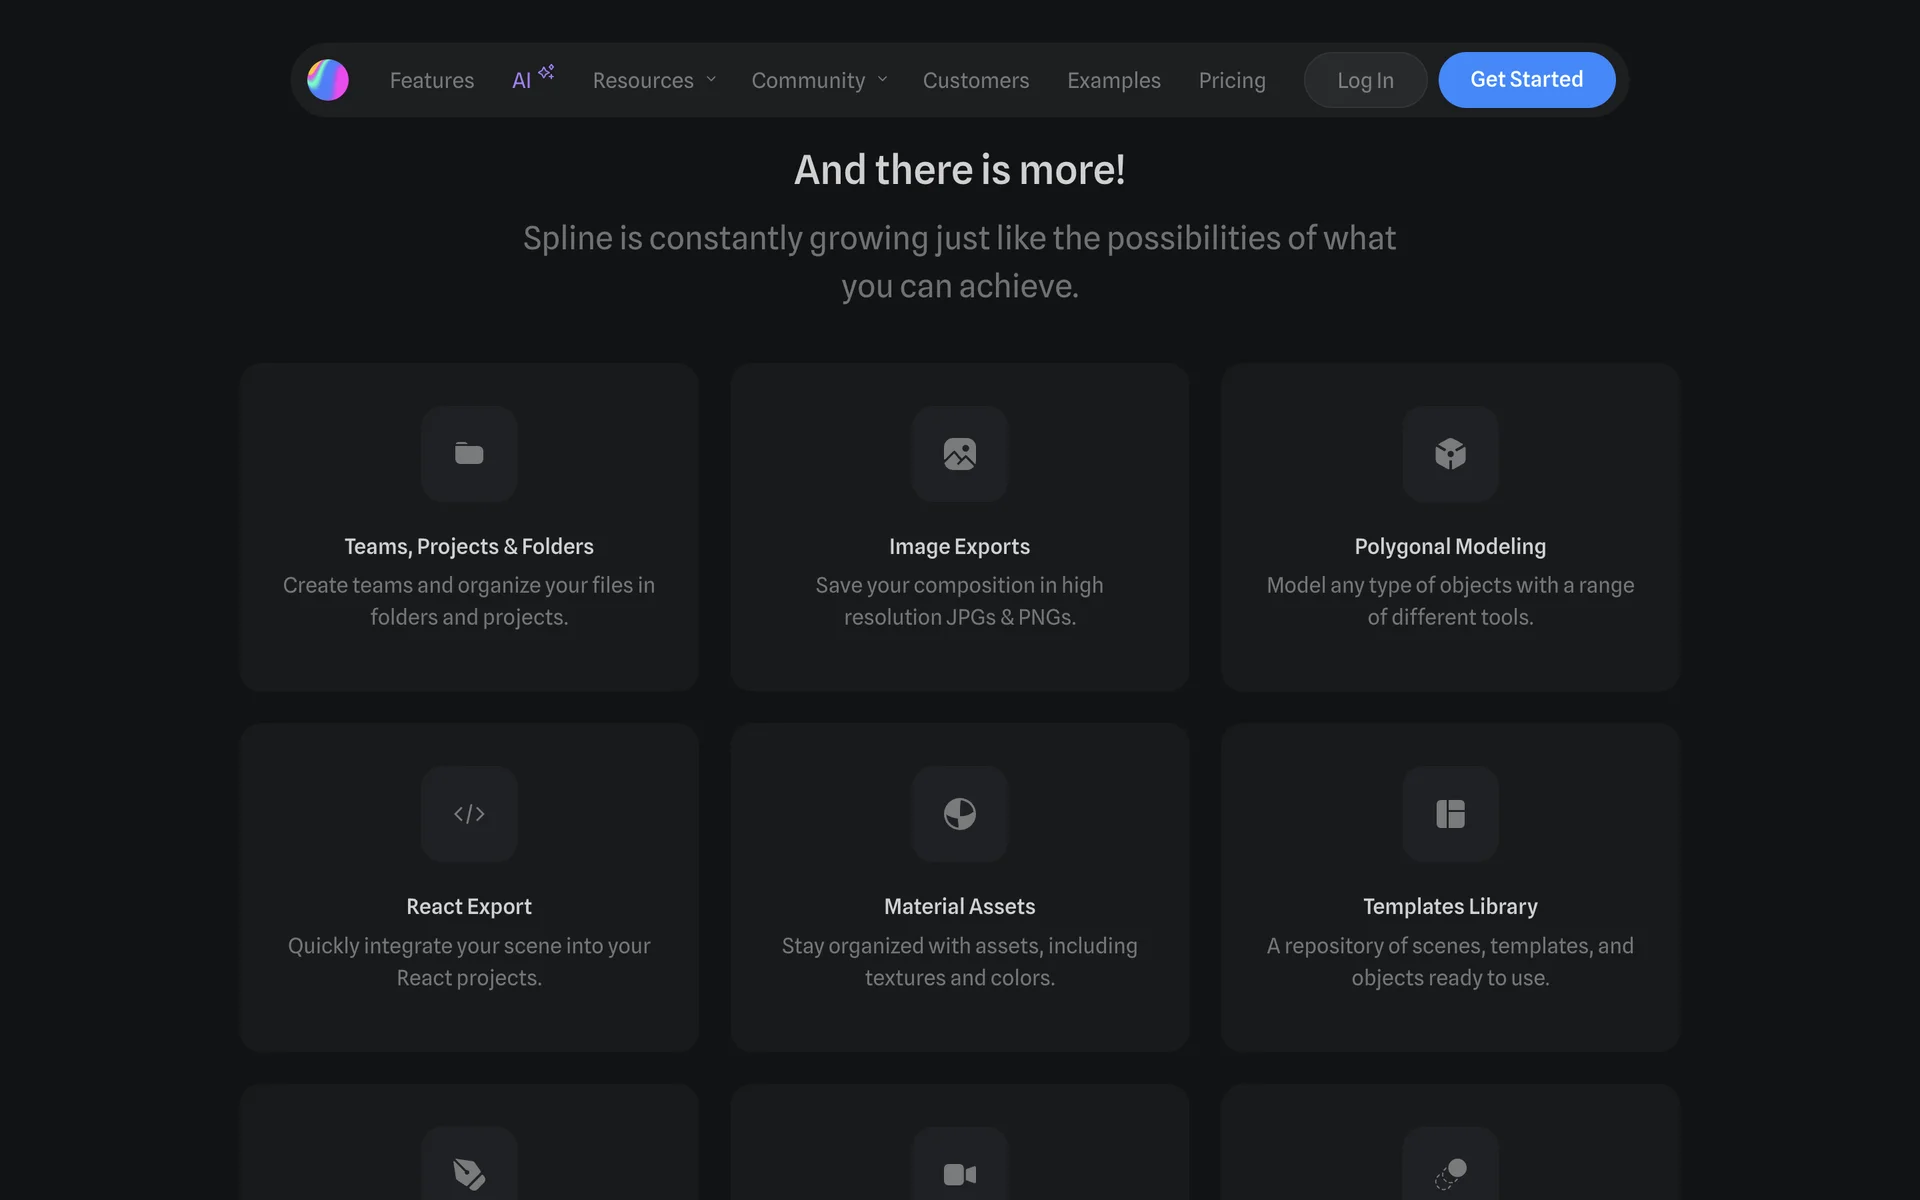Open the Pricing page from navbar
The width and height of the screenshot is (1920, 1200).
point(1232,80)
